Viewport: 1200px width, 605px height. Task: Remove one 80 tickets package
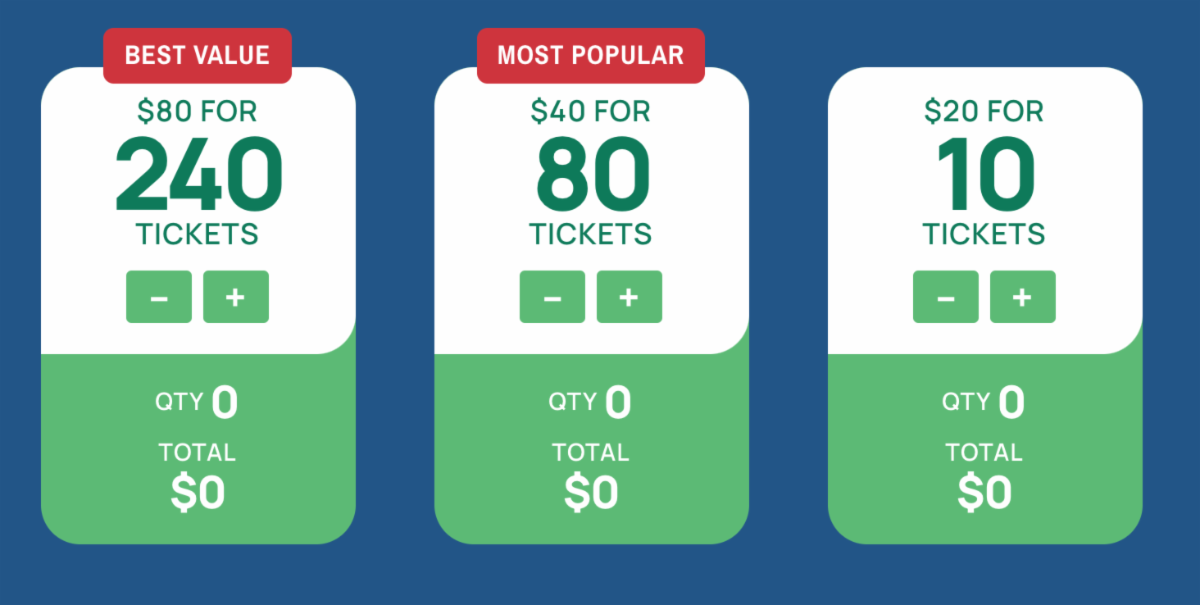(x=552, y=297)
